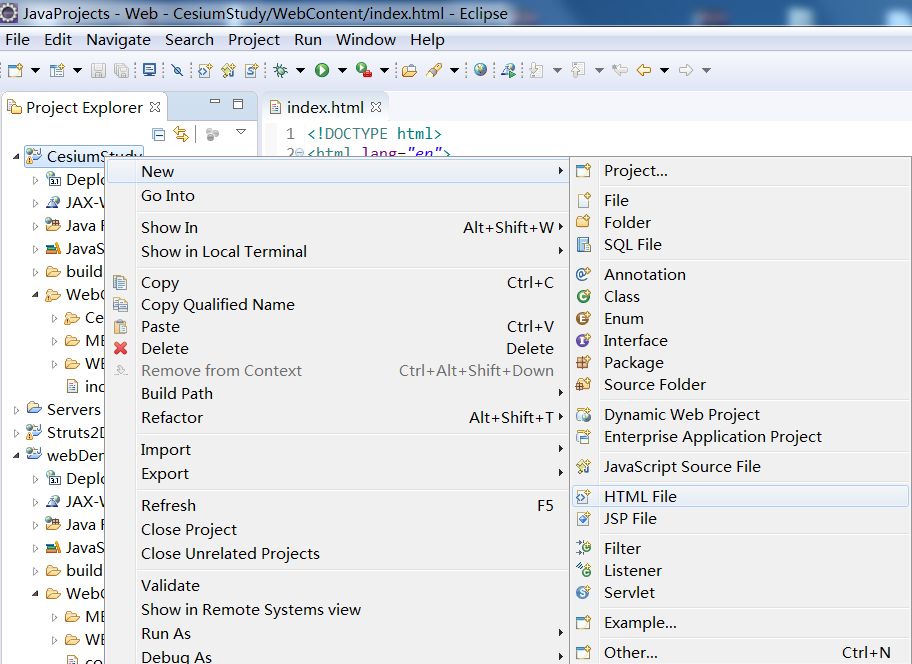Collapse the CesiumStudy project tree node

pyautogui.click(x=16, y=156)
